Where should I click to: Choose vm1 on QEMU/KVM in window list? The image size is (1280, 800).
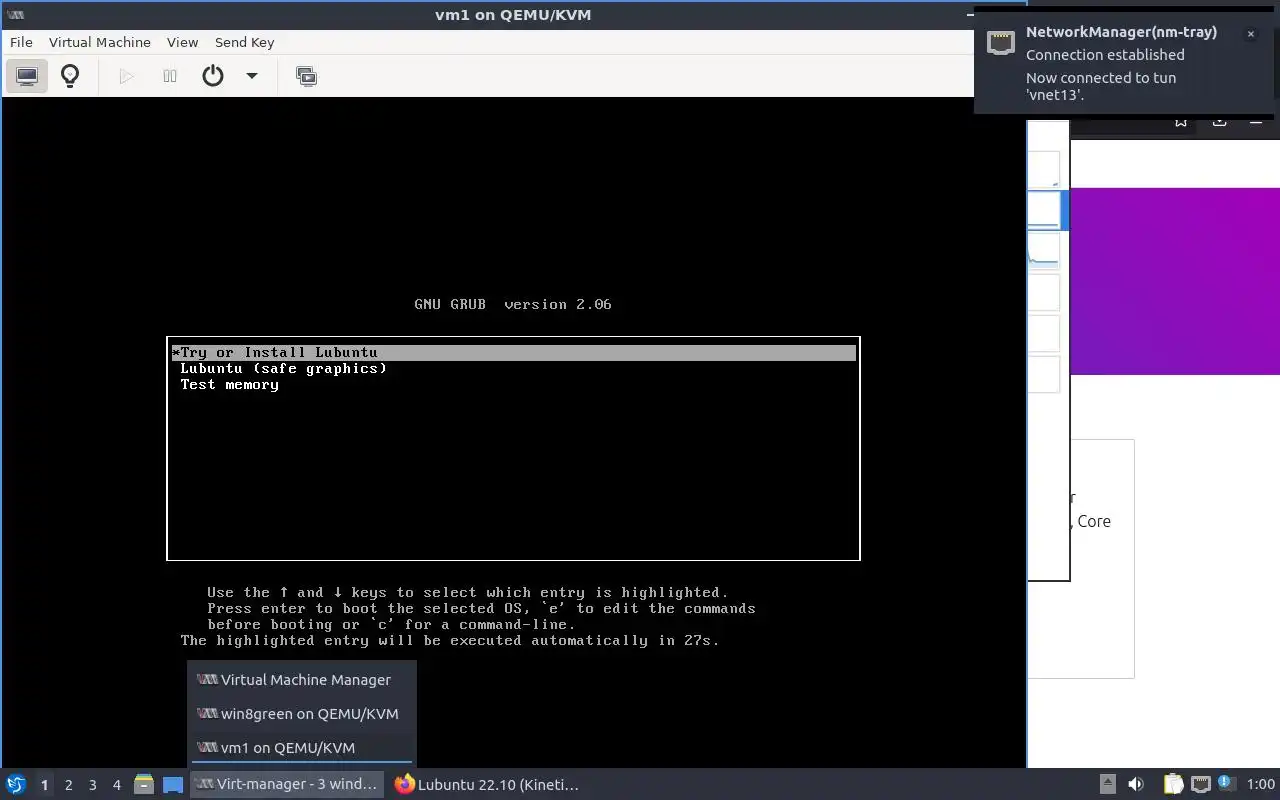pyautogui.click(x=302, y=748)
